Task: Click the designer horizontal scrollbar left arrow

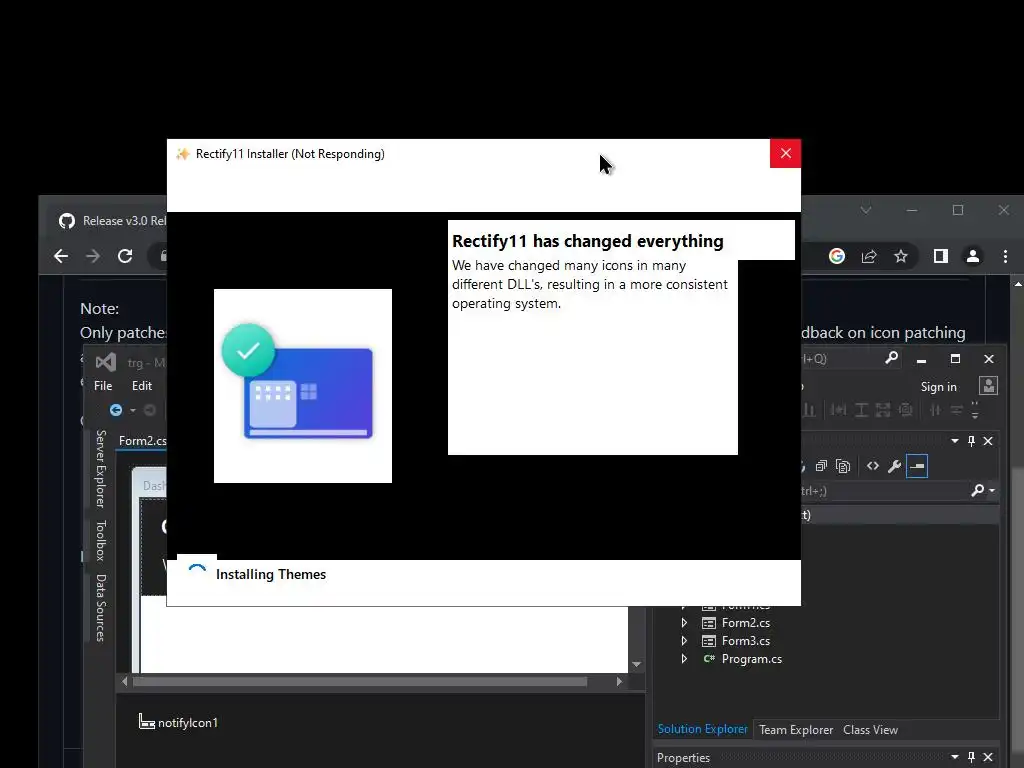Action: (124, 681)
